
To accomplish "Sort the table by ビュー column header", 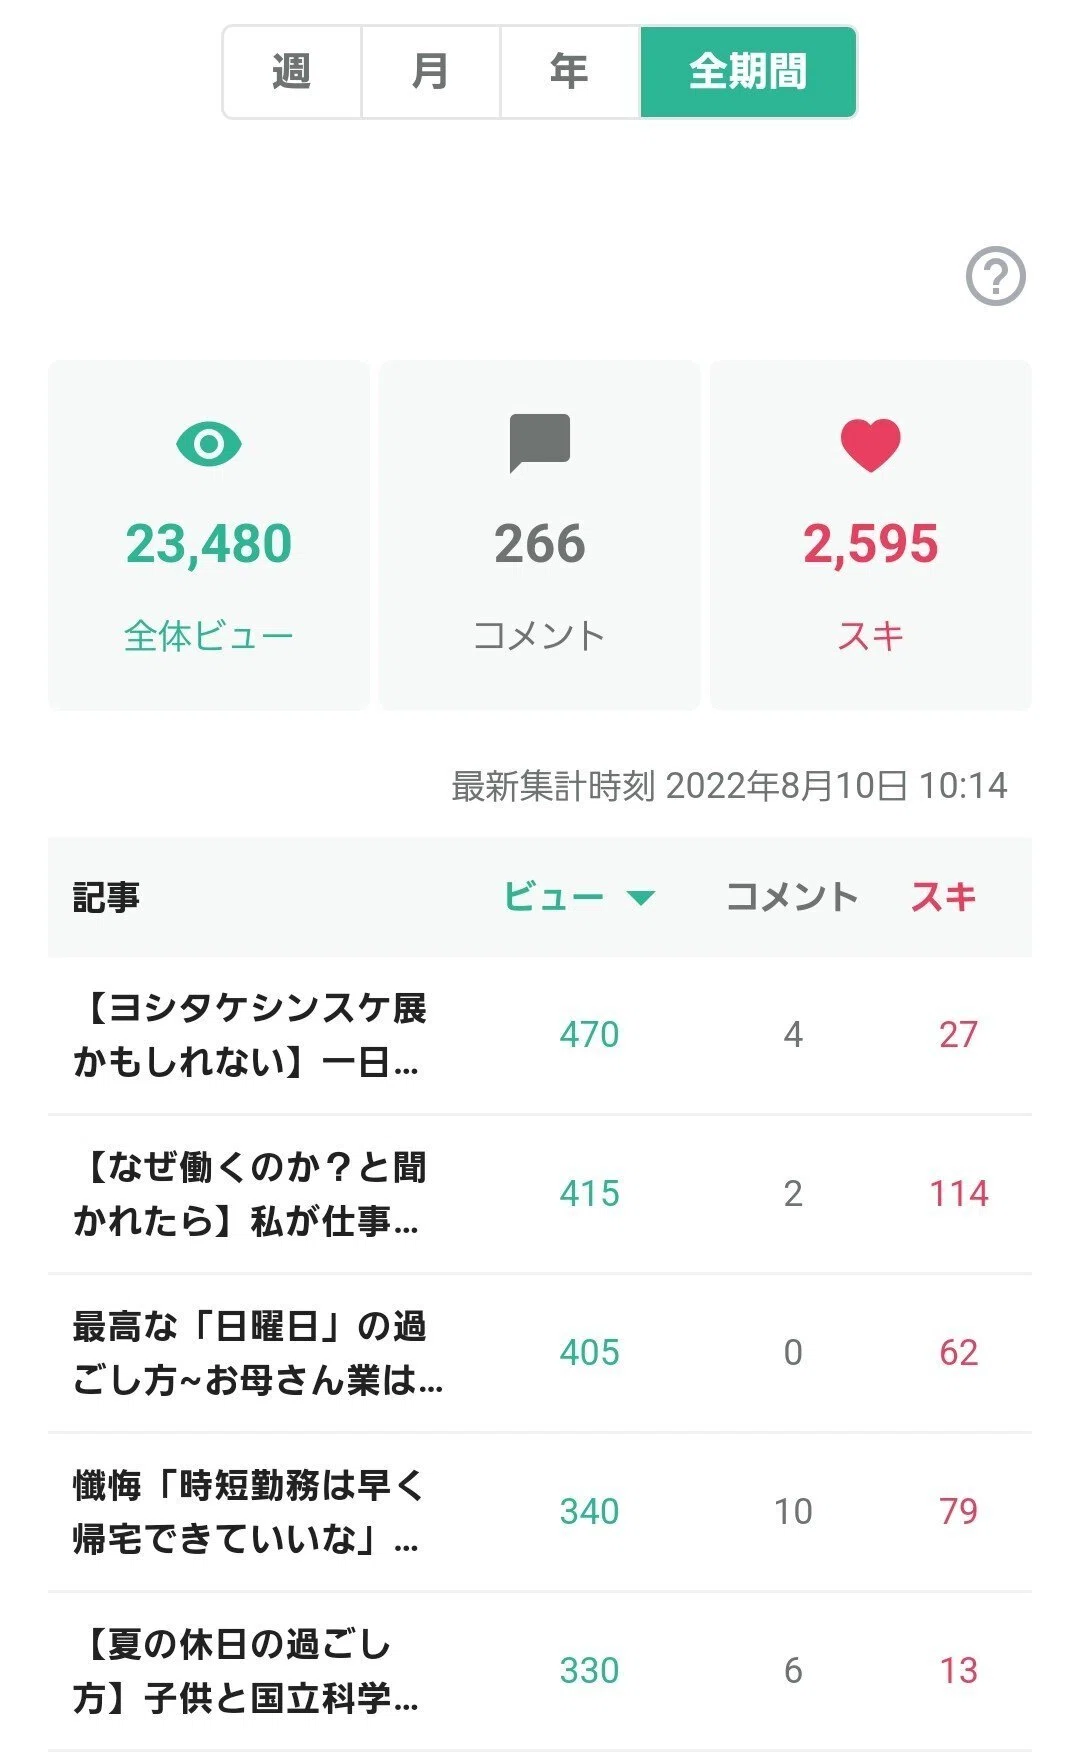I will (579, 897).
